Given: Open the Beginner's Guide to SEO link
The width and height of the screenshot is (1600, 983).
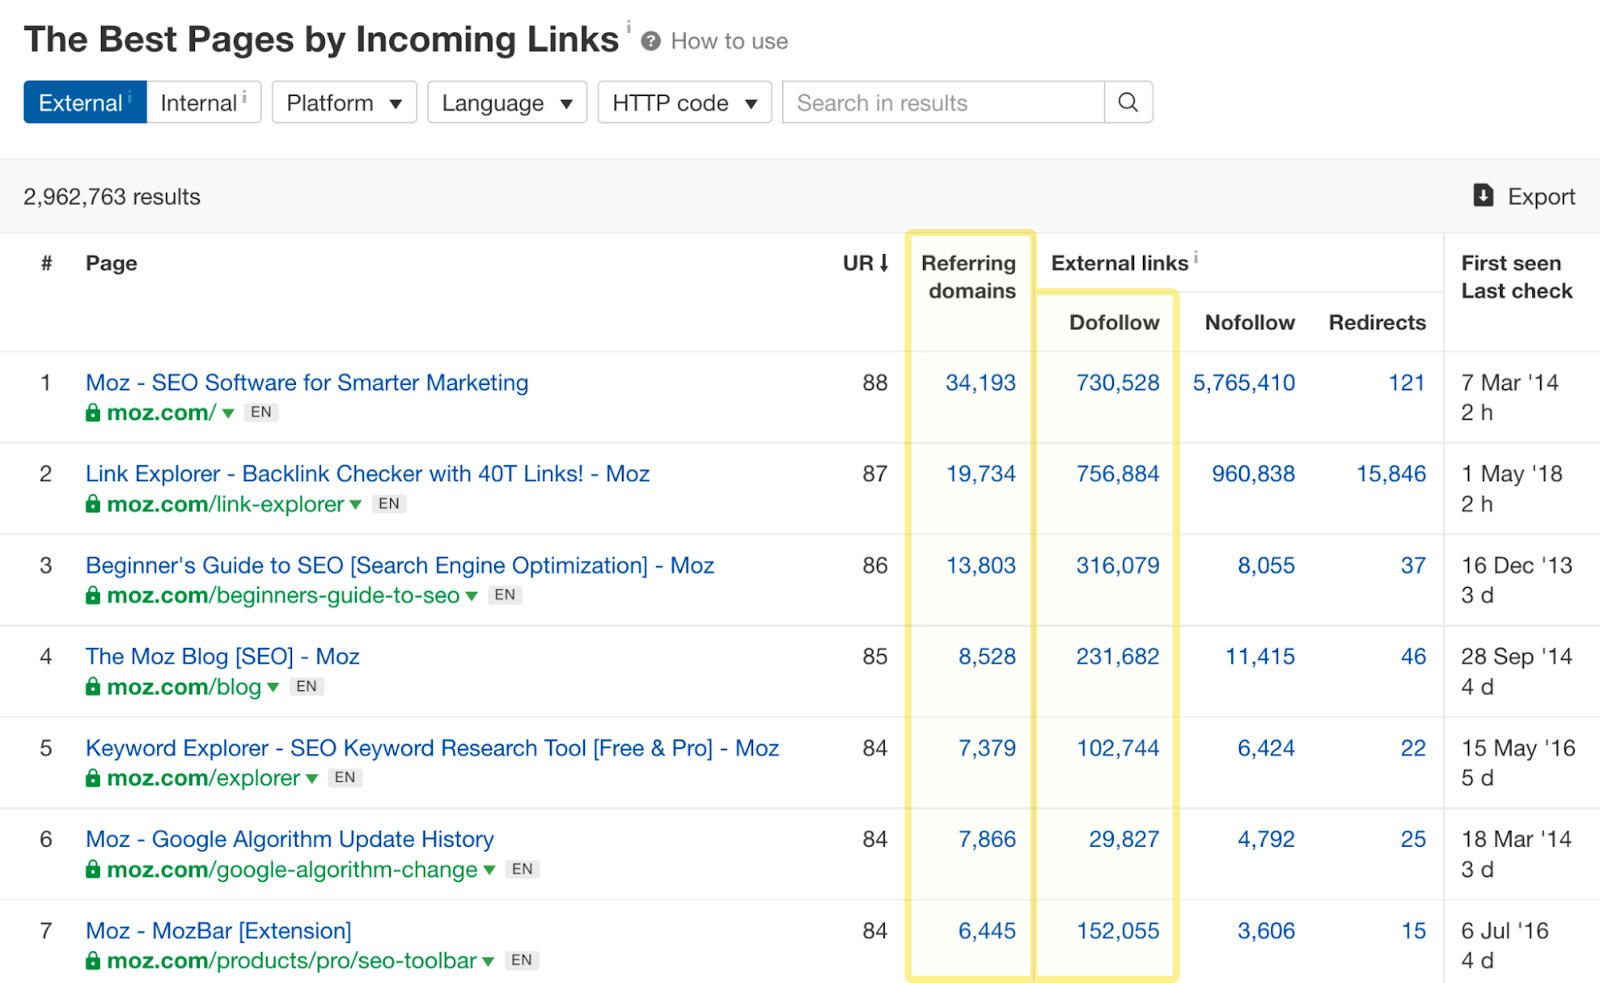Looking at the screenshot, I should [x=399, y=565].
